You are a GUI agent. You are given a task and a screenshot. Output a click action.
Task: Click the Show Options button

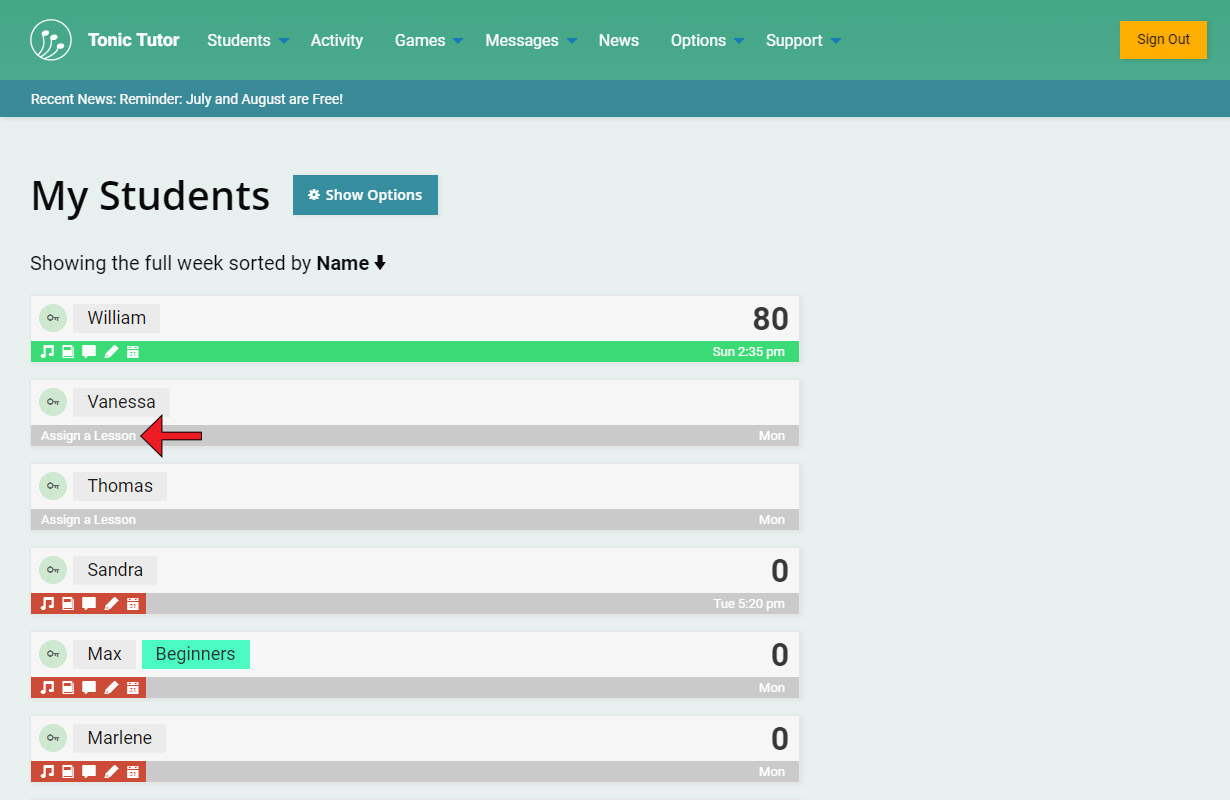(x=365, y=195)
